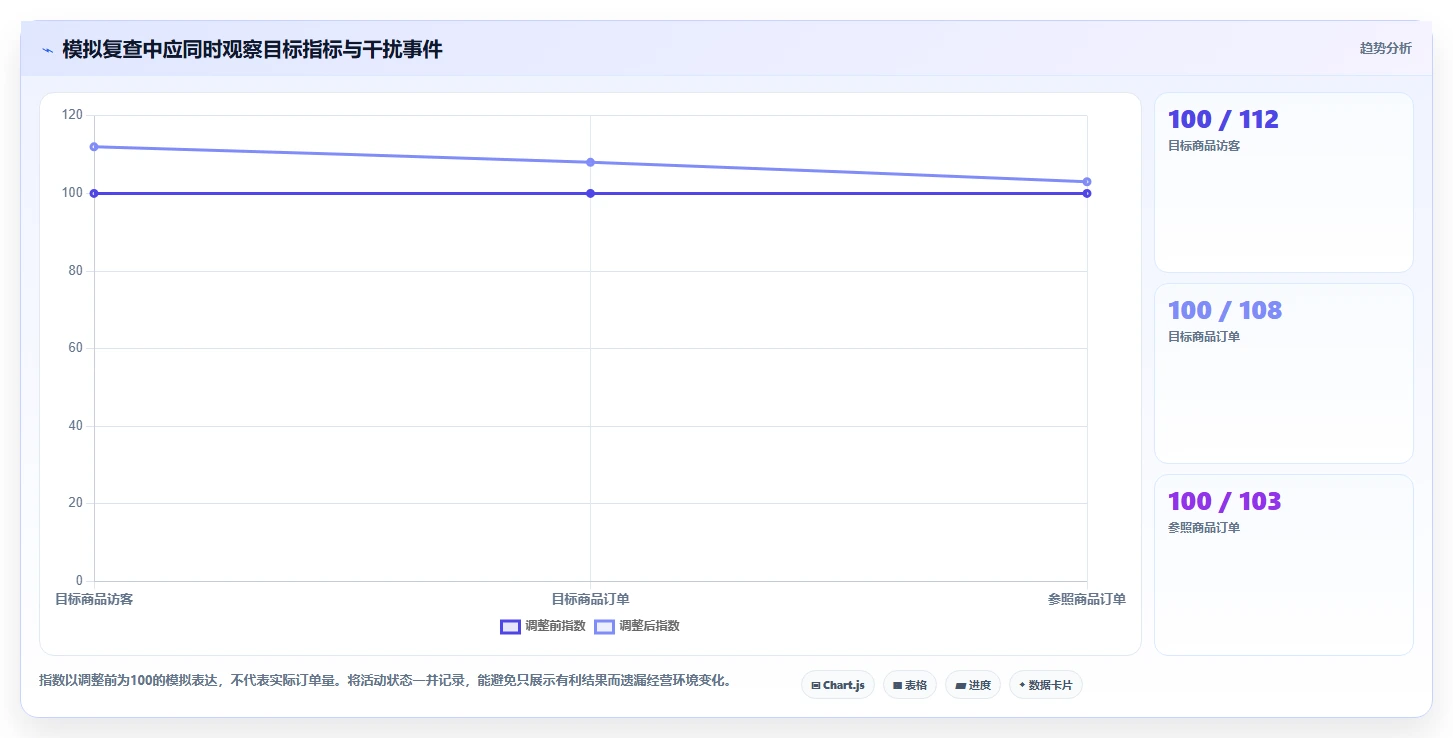This screenshot has width=1453, height=738.
Task: Click the 调整后指数 point at 目标商品访客
Action: [x=94, y=147]
